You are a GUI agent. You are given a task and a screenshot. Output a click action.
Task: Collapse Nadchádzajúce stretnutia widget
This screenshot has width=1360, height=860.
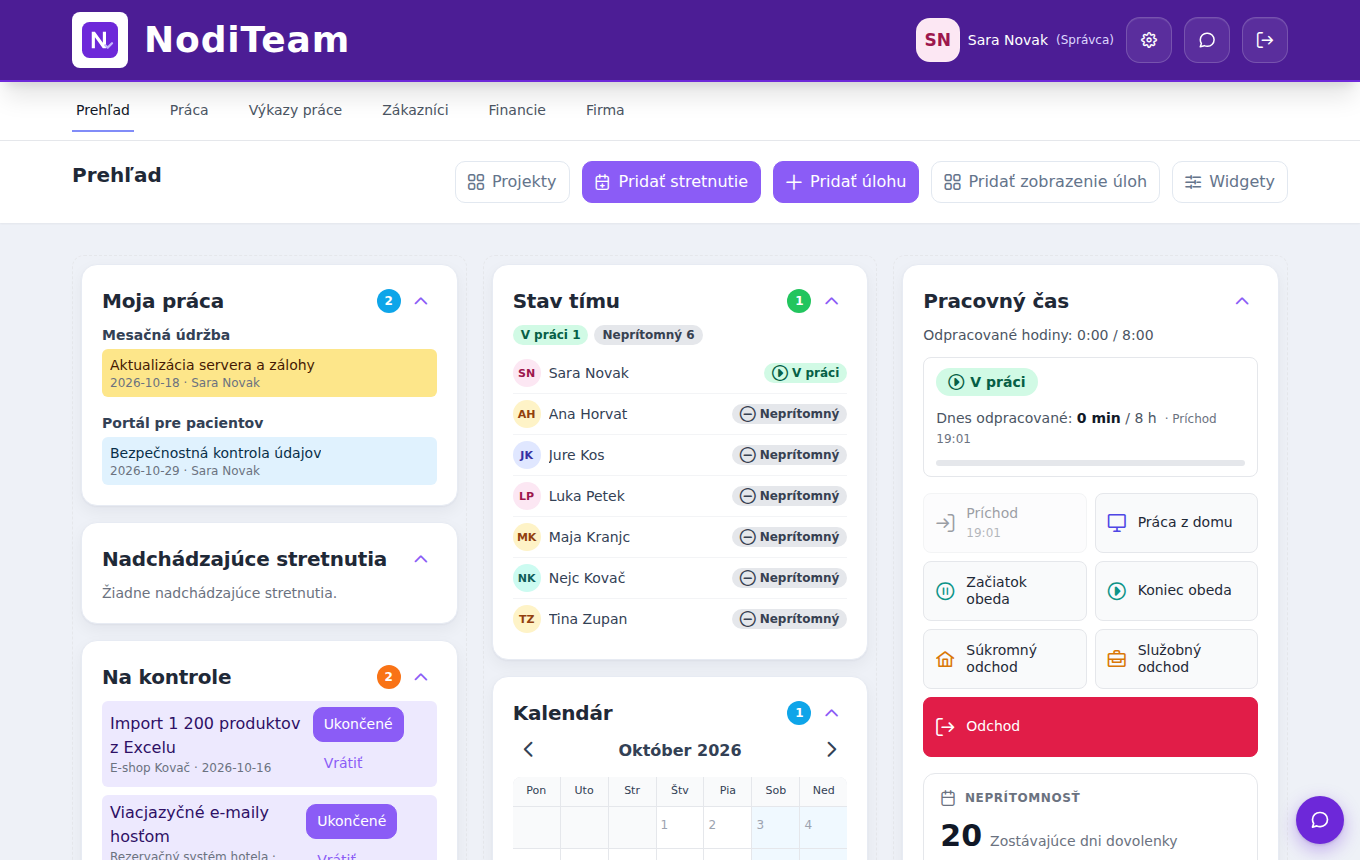pos(421,559)
